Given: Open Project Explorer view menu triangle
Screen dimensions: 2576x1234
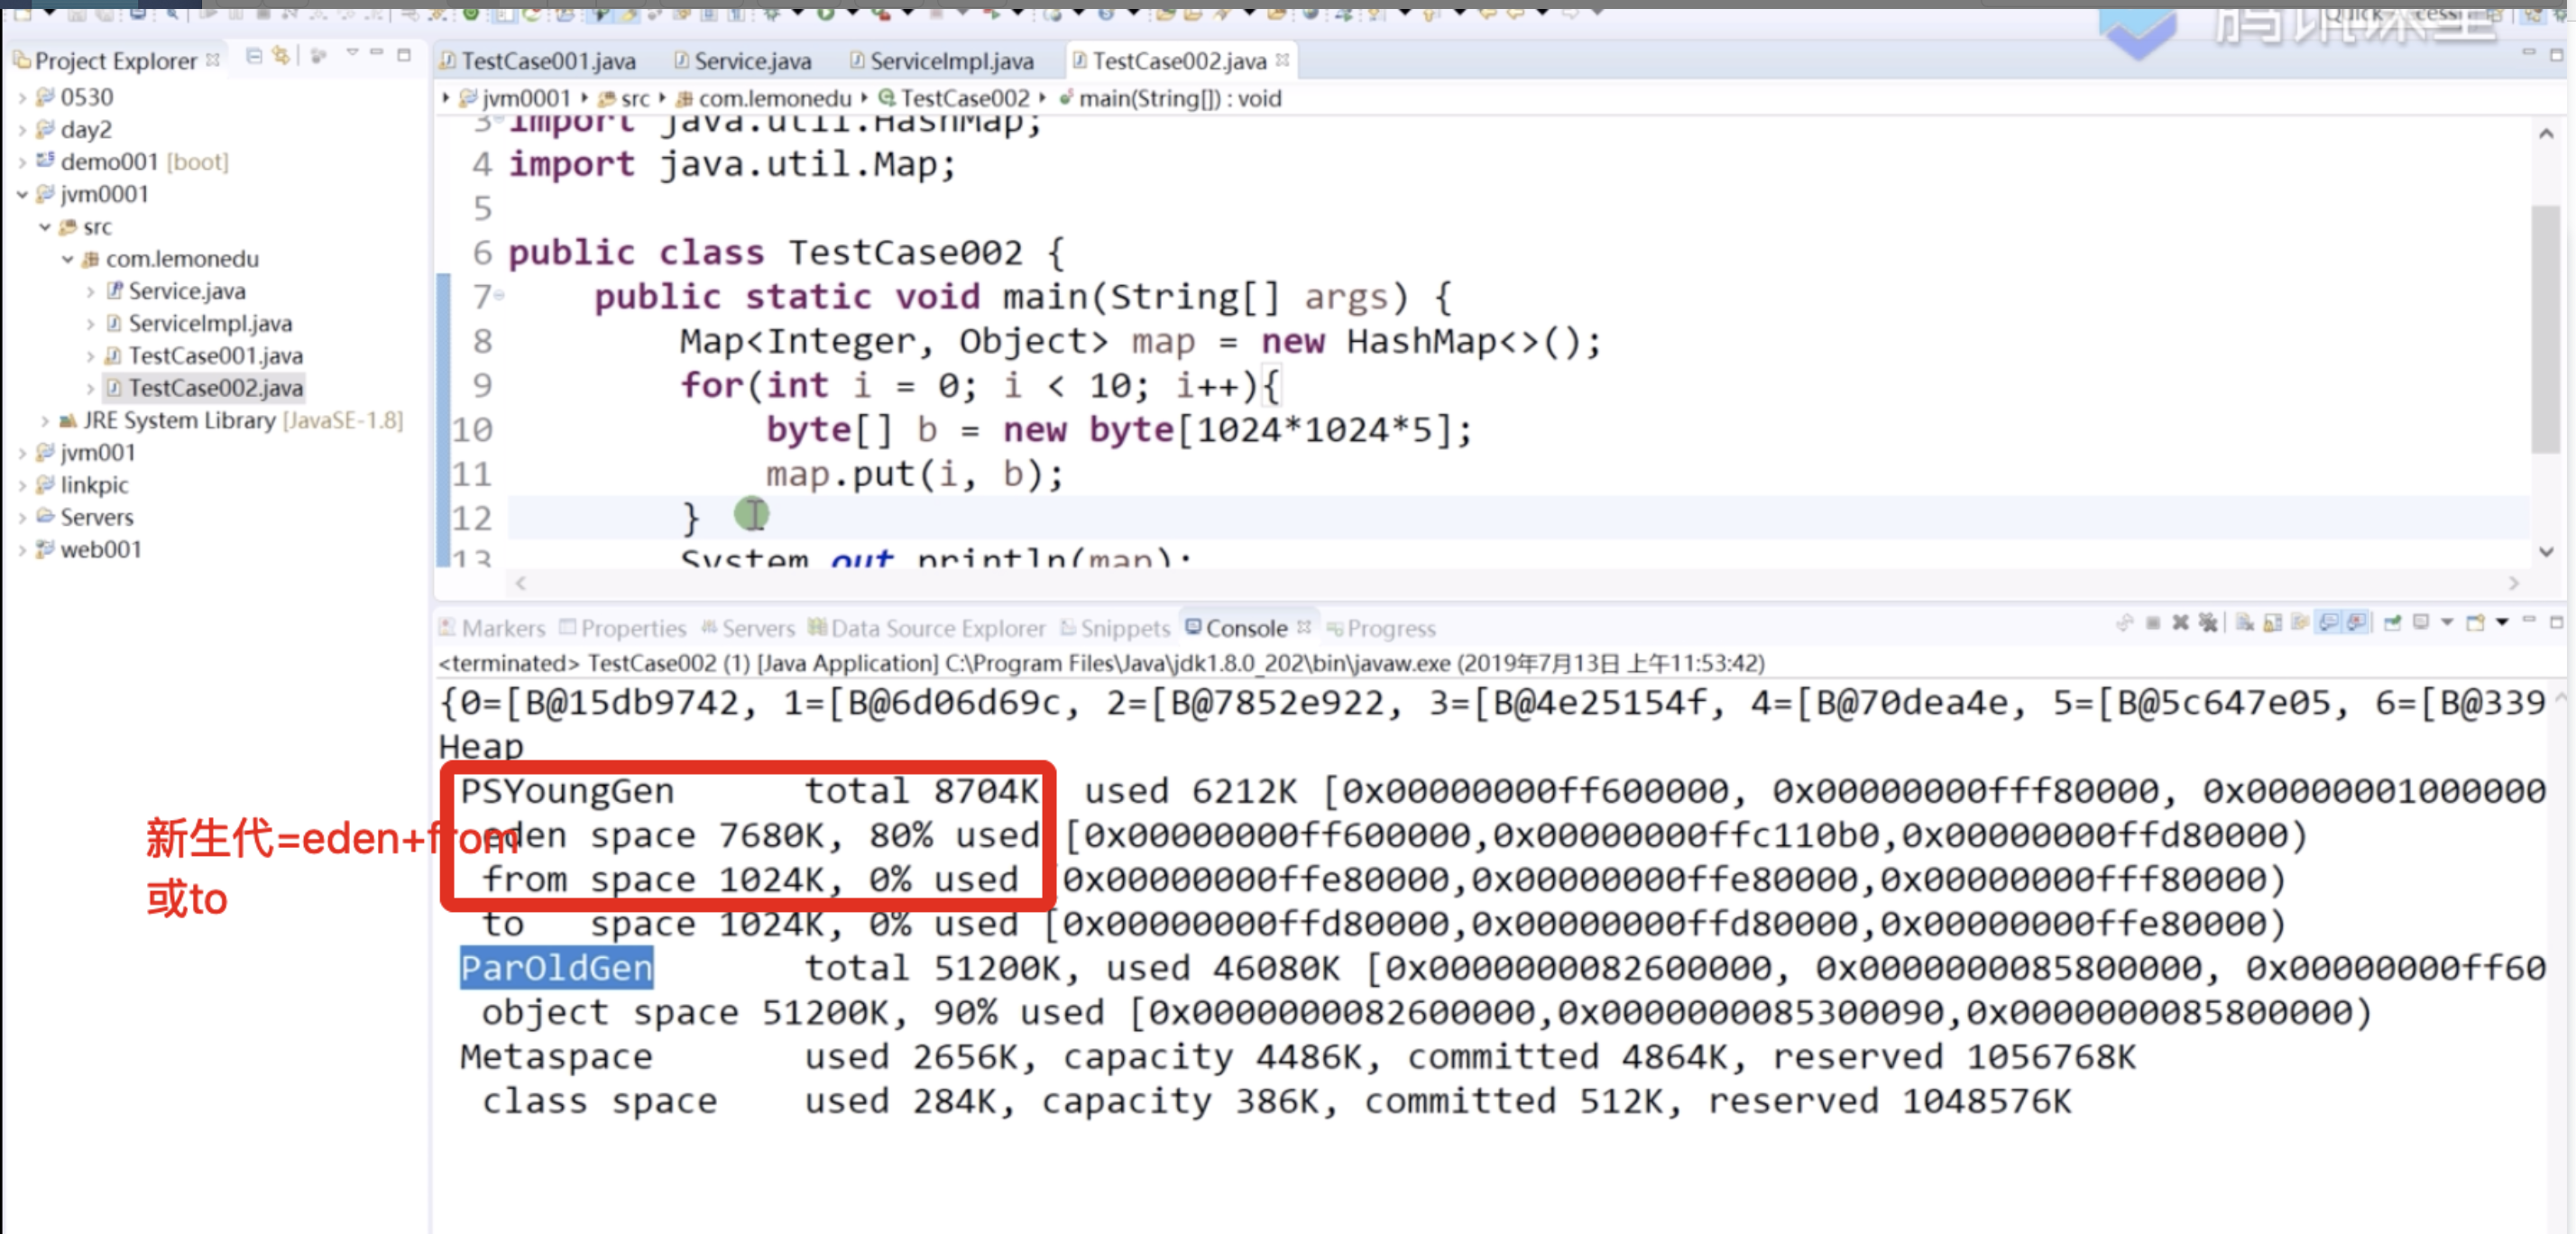Looking at the screenshot, I should pos(352,54).
